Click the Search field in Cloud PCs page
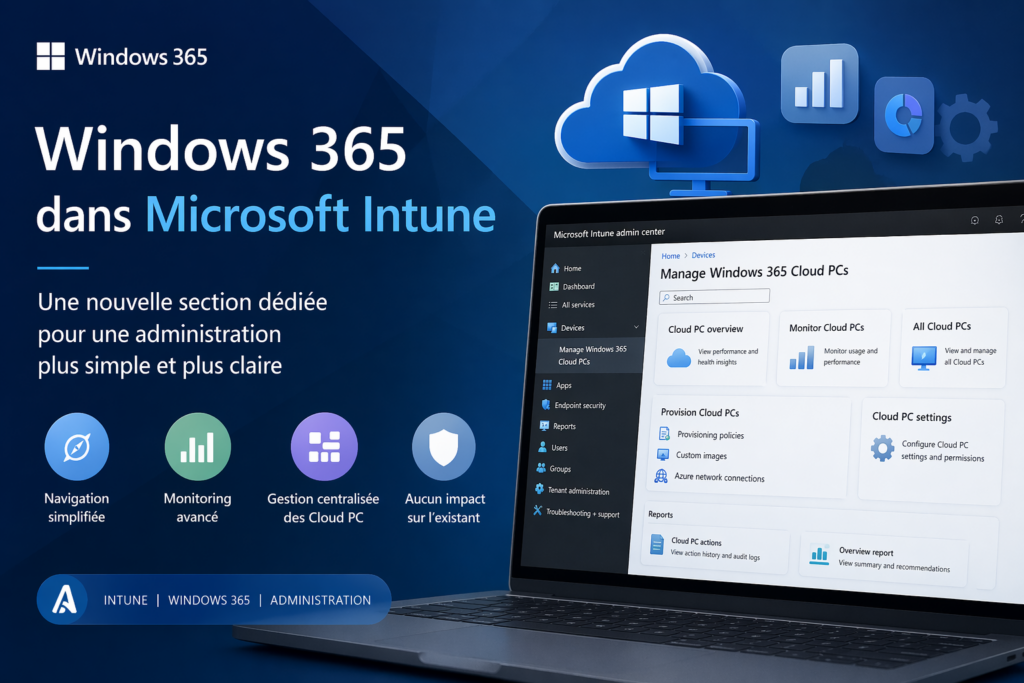The width and height of the screenshot is (1024, 683). (714, 296)
